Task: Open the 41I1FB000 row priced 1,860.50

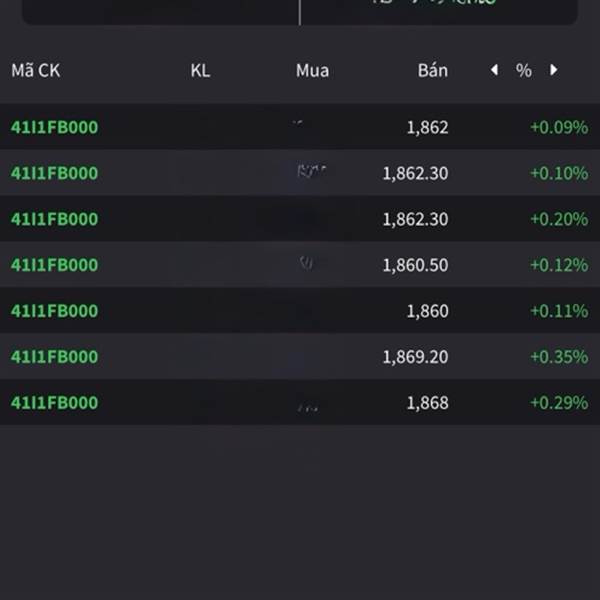Action: pos(55,265)
